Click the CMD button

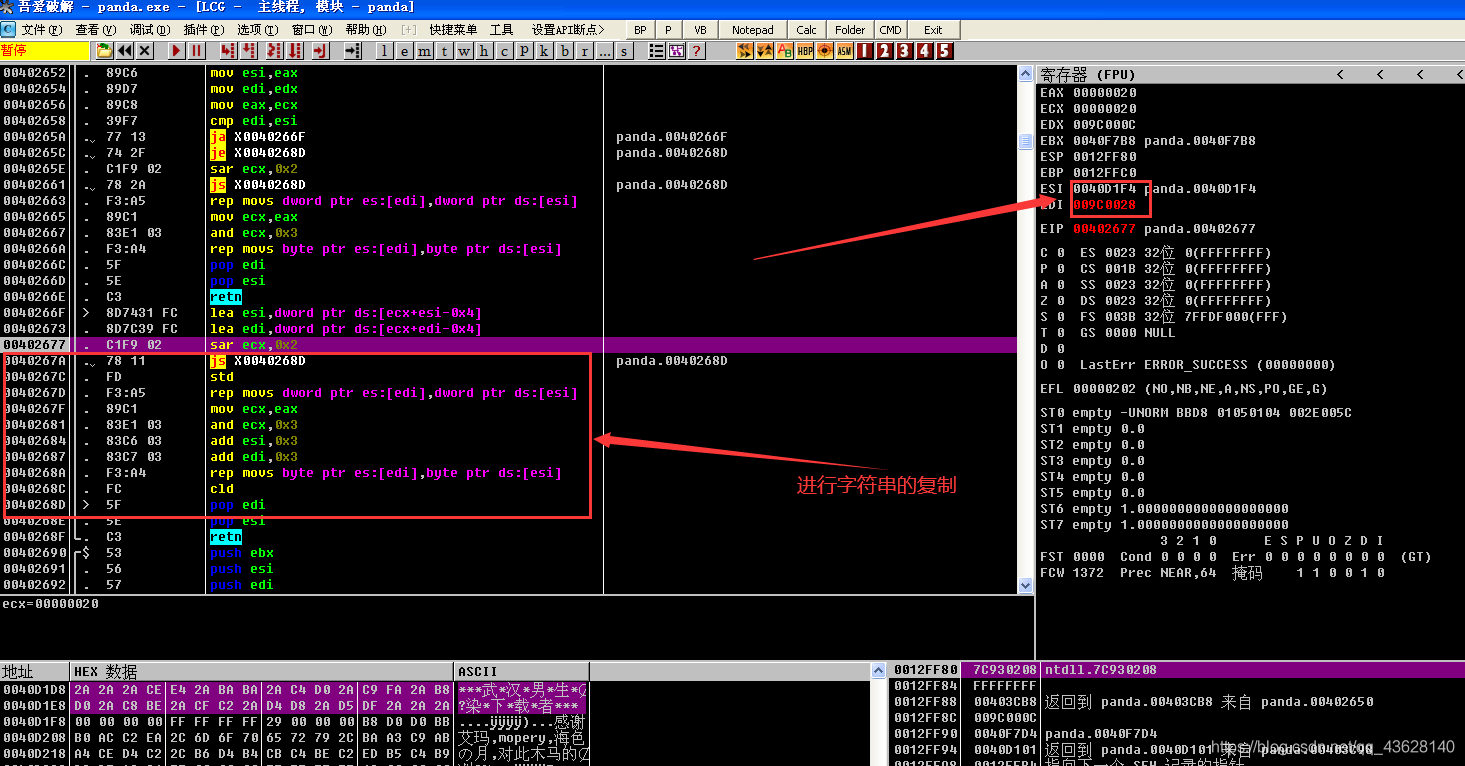(890, 30)
